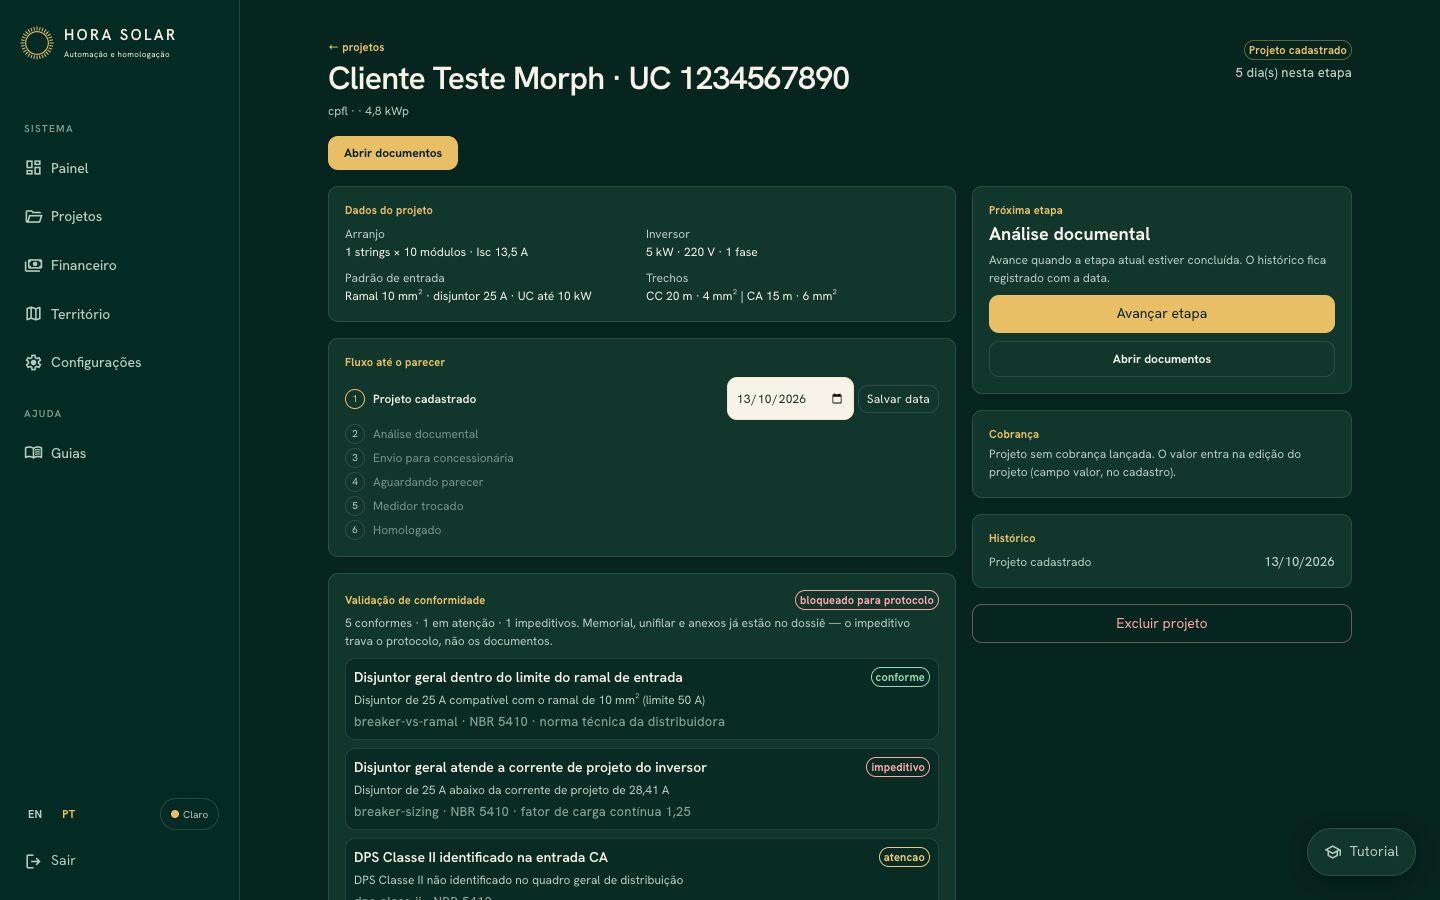Click the Histórico date 13/10/2026

pos(1299,562)
